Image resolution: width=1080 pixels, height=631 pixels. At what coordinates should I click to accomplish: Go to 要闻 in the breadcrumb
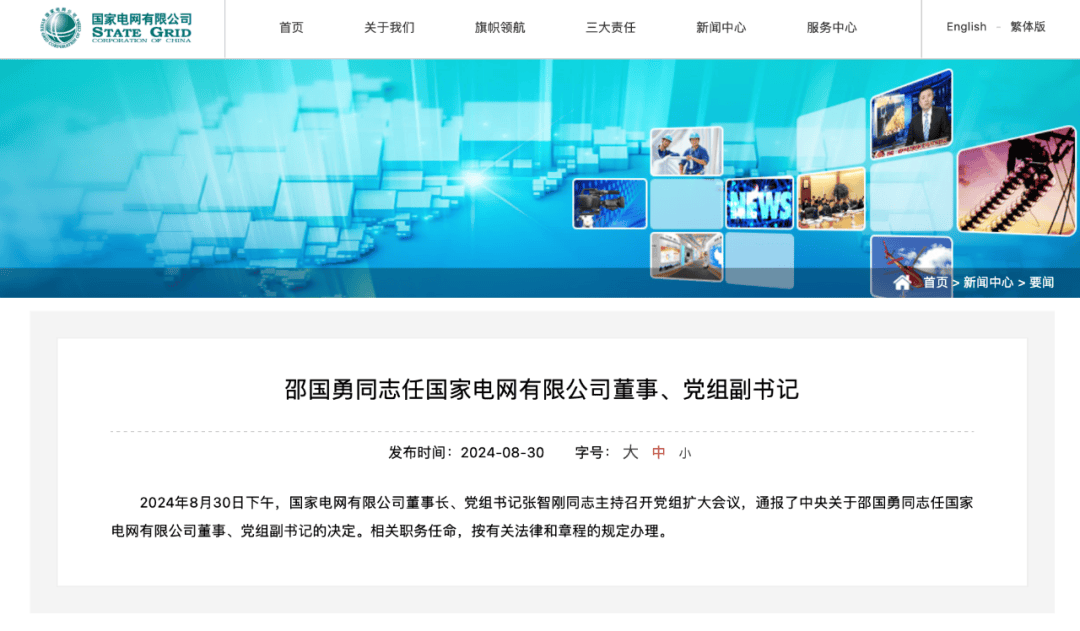click(x=1041, y=282)
